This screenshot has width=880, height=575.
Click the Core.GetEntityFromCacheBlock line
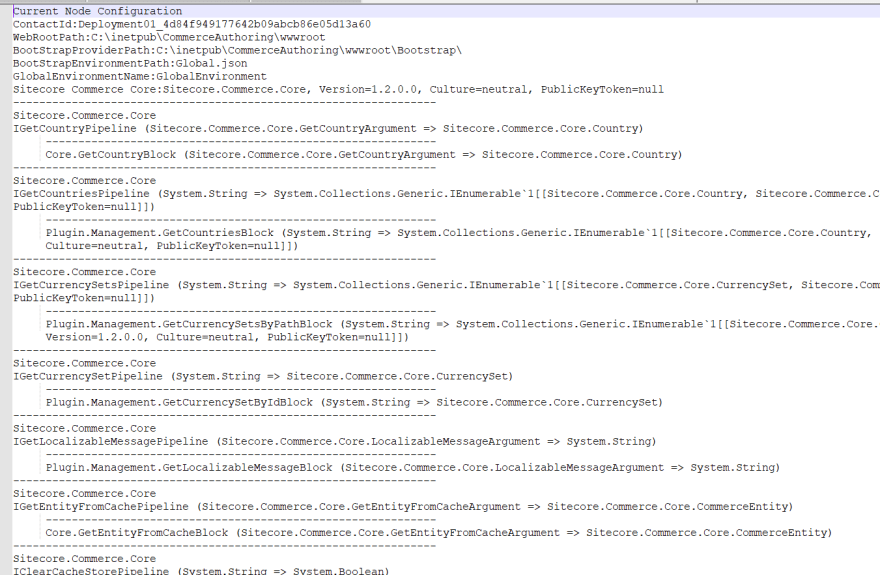pyautogui.click(x=439, y=532)
